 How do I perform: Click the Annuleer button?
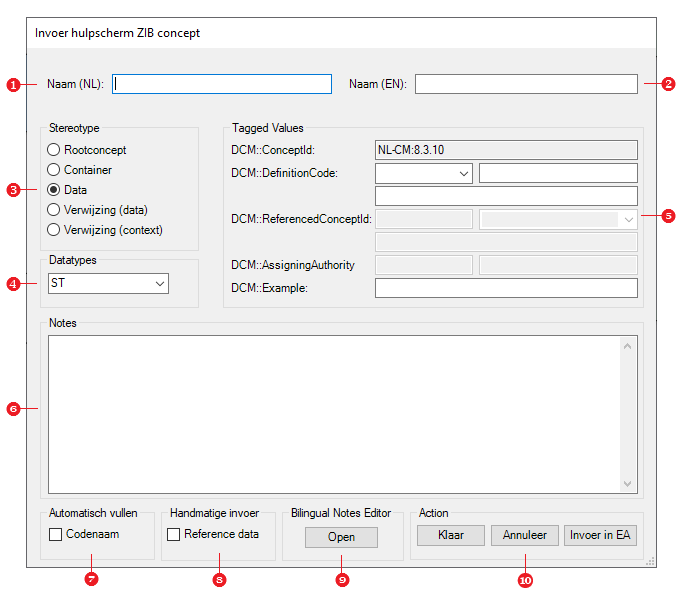point(525,535)
